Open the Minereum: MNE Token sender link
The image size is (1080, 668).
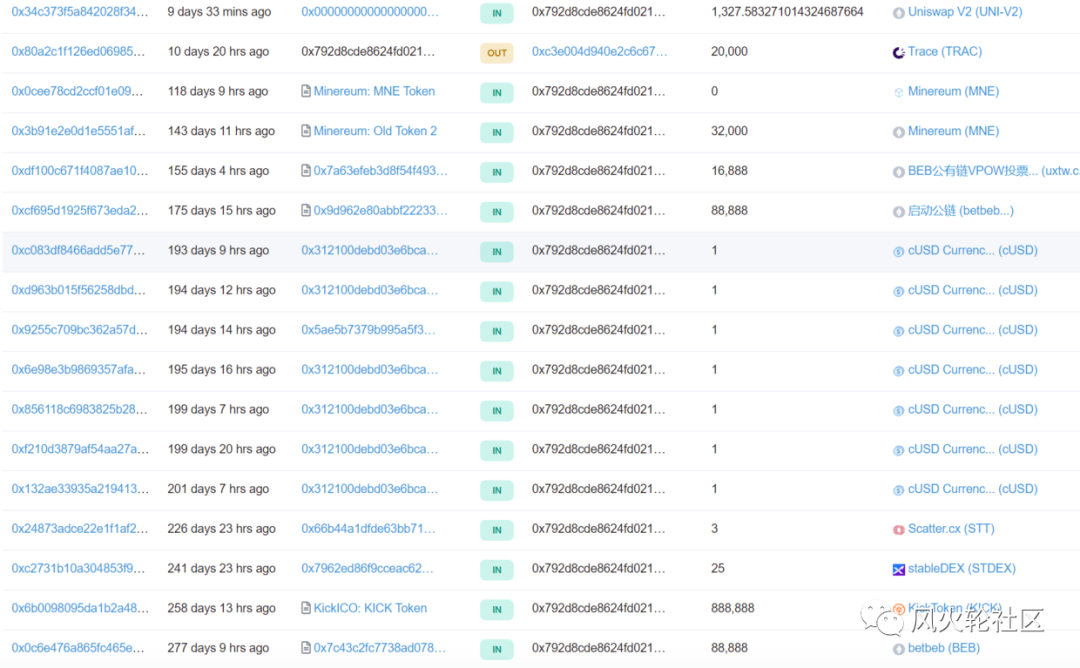[374, 91]
